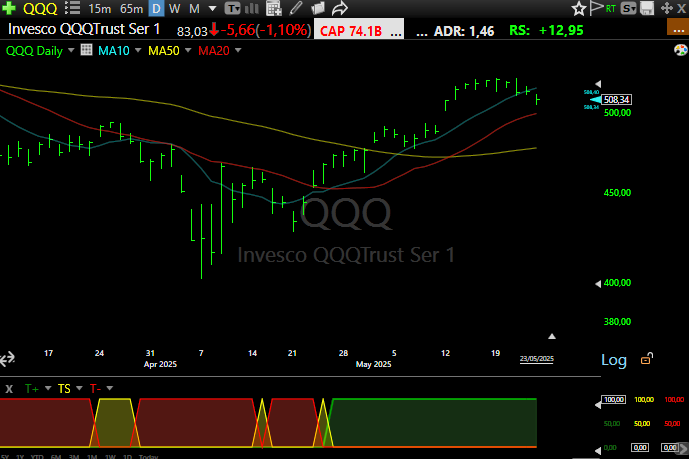The width and height of the screenshot is (689, 459).
Task: Click the X on the indicator pane
Action: pos(9,389)
